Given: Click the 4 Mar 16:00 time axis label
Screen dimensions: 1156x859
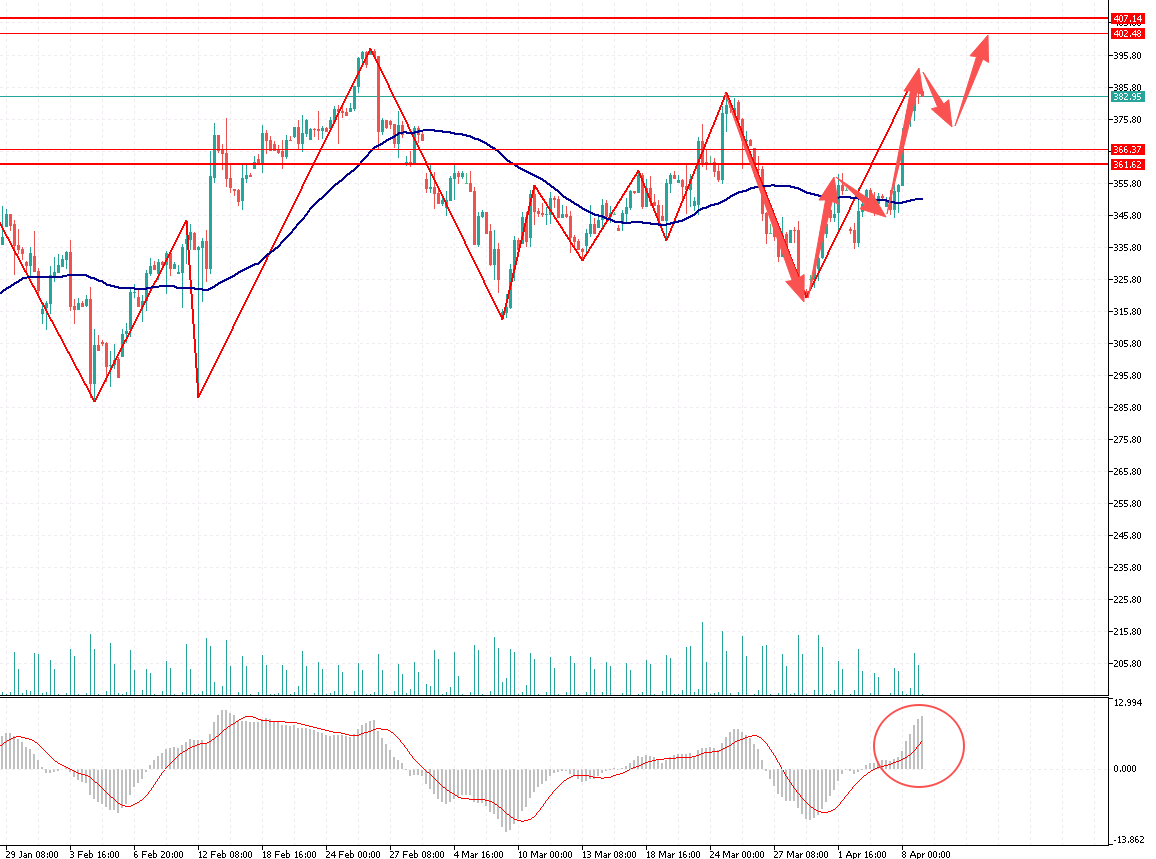Looking at the screenshot, I should click(478, 855).
